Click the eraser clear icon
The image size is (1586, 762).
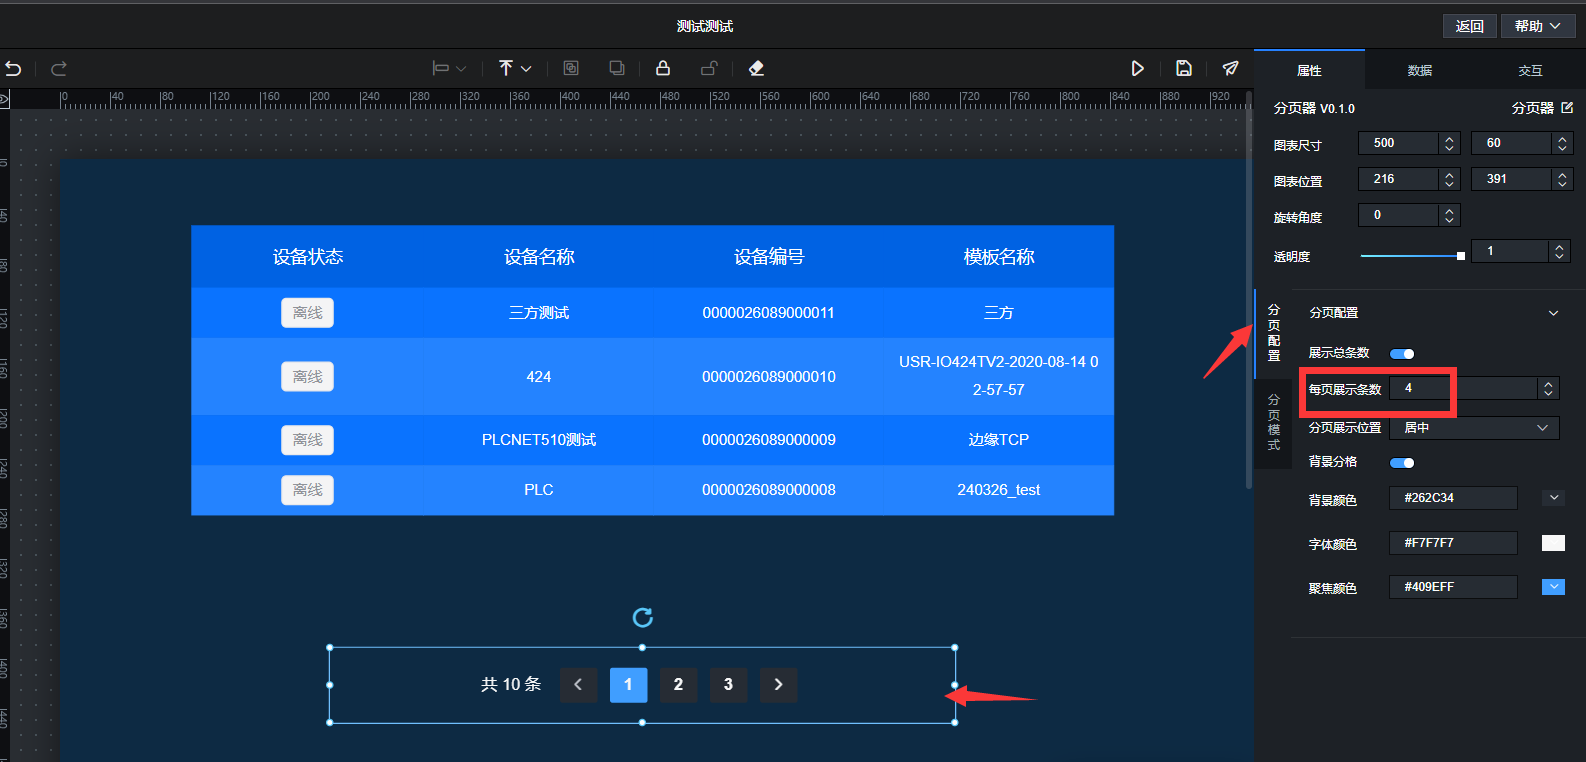[756, 68]
